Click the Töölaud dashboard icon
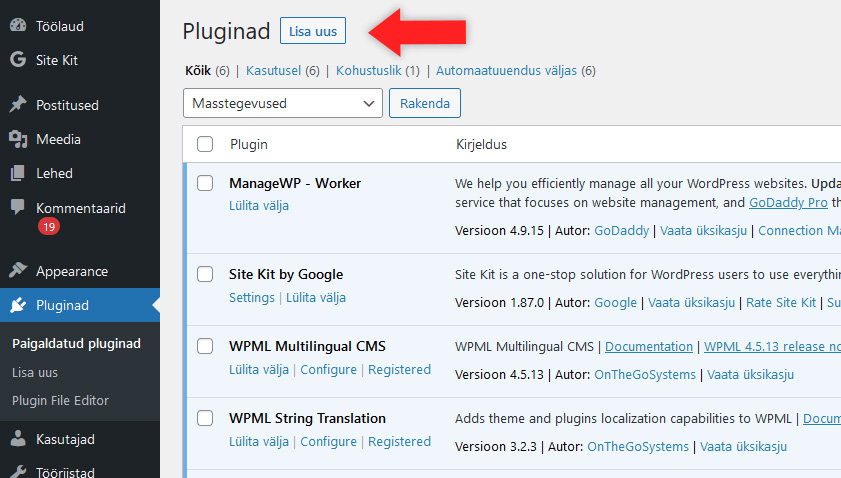 pos(17,26)
